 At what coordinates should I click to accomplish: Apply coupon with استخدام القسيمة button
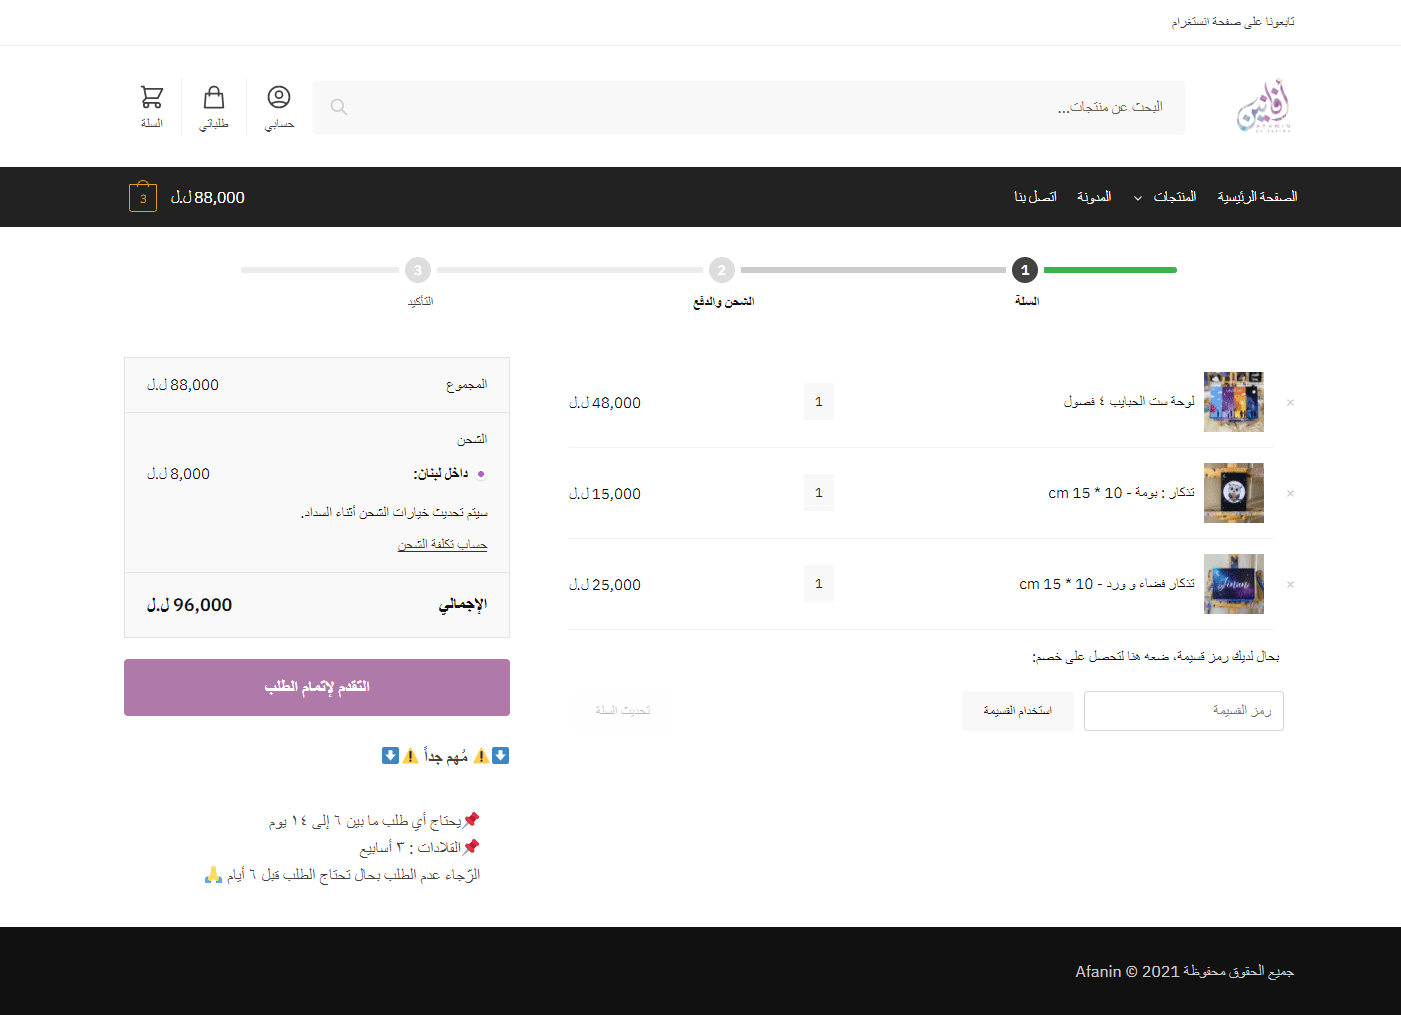click(1017, 711)
